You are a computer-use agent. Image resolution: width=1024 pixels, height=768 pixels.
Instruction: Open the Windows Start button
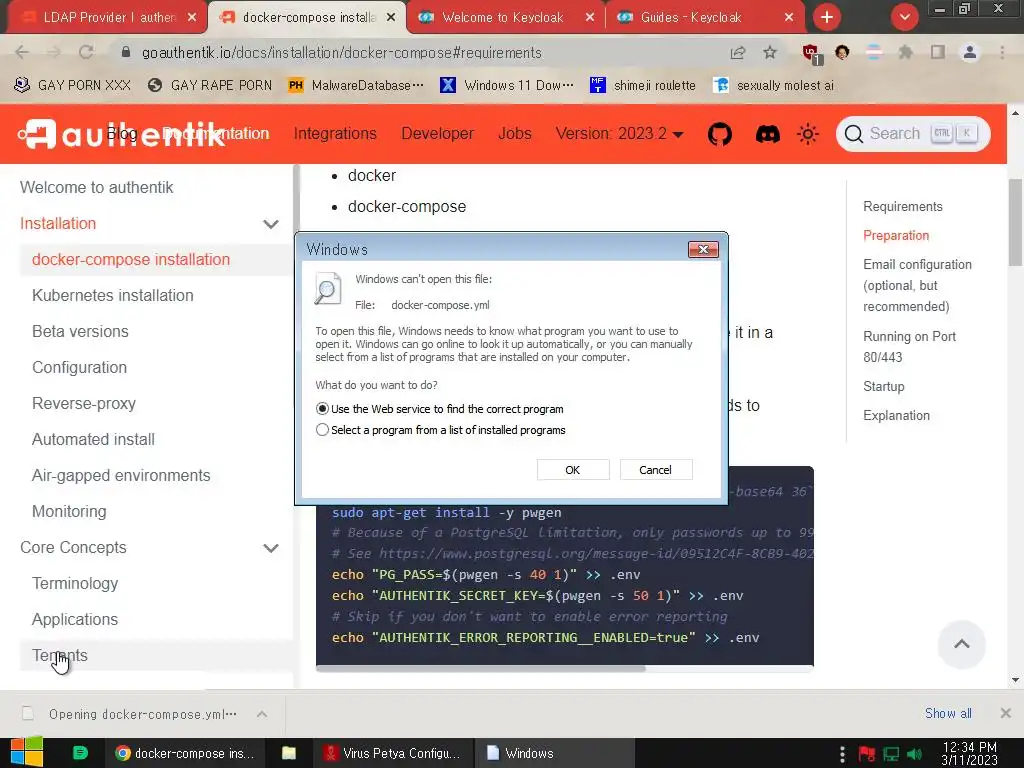tap(27, 752)
